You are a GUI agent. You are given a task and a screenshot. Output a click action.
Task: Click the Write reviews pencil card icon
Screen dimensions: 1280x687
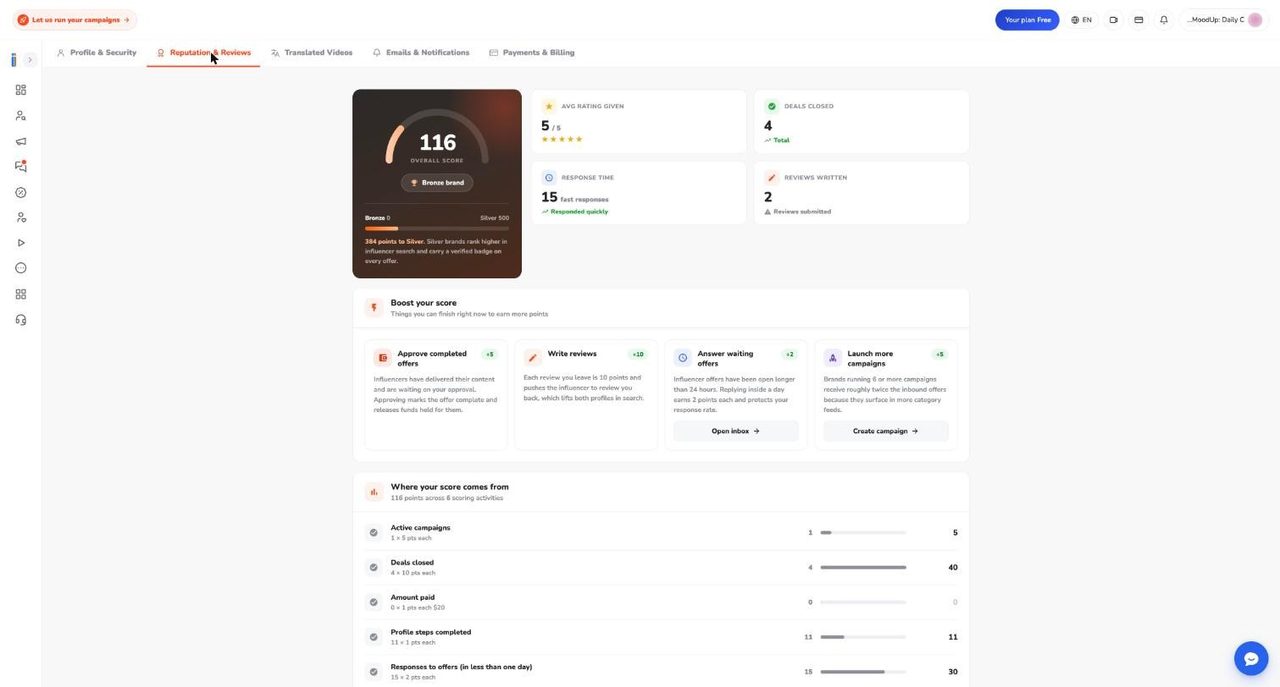pyautogui.click(x=533, y=358)
